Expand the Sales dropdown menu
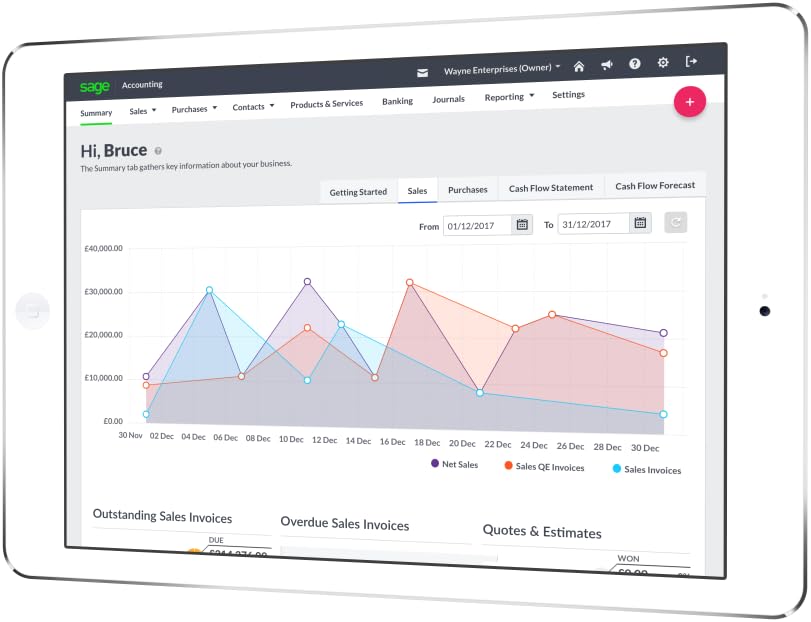The image size is (811, 622). pyautogui.click(x=143, y=111)
